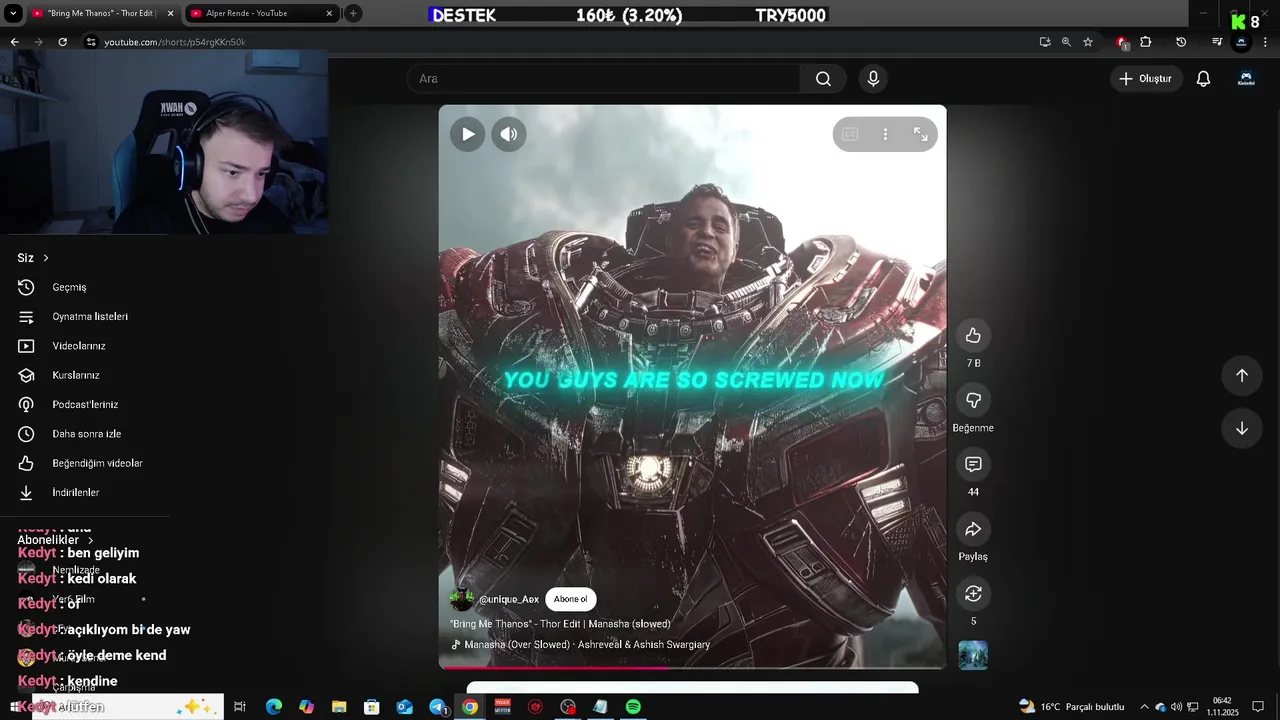The height and width of the screenshot is (720, 1280).
Task: Open the Oluştur create menu
Action: (1146, 79)
